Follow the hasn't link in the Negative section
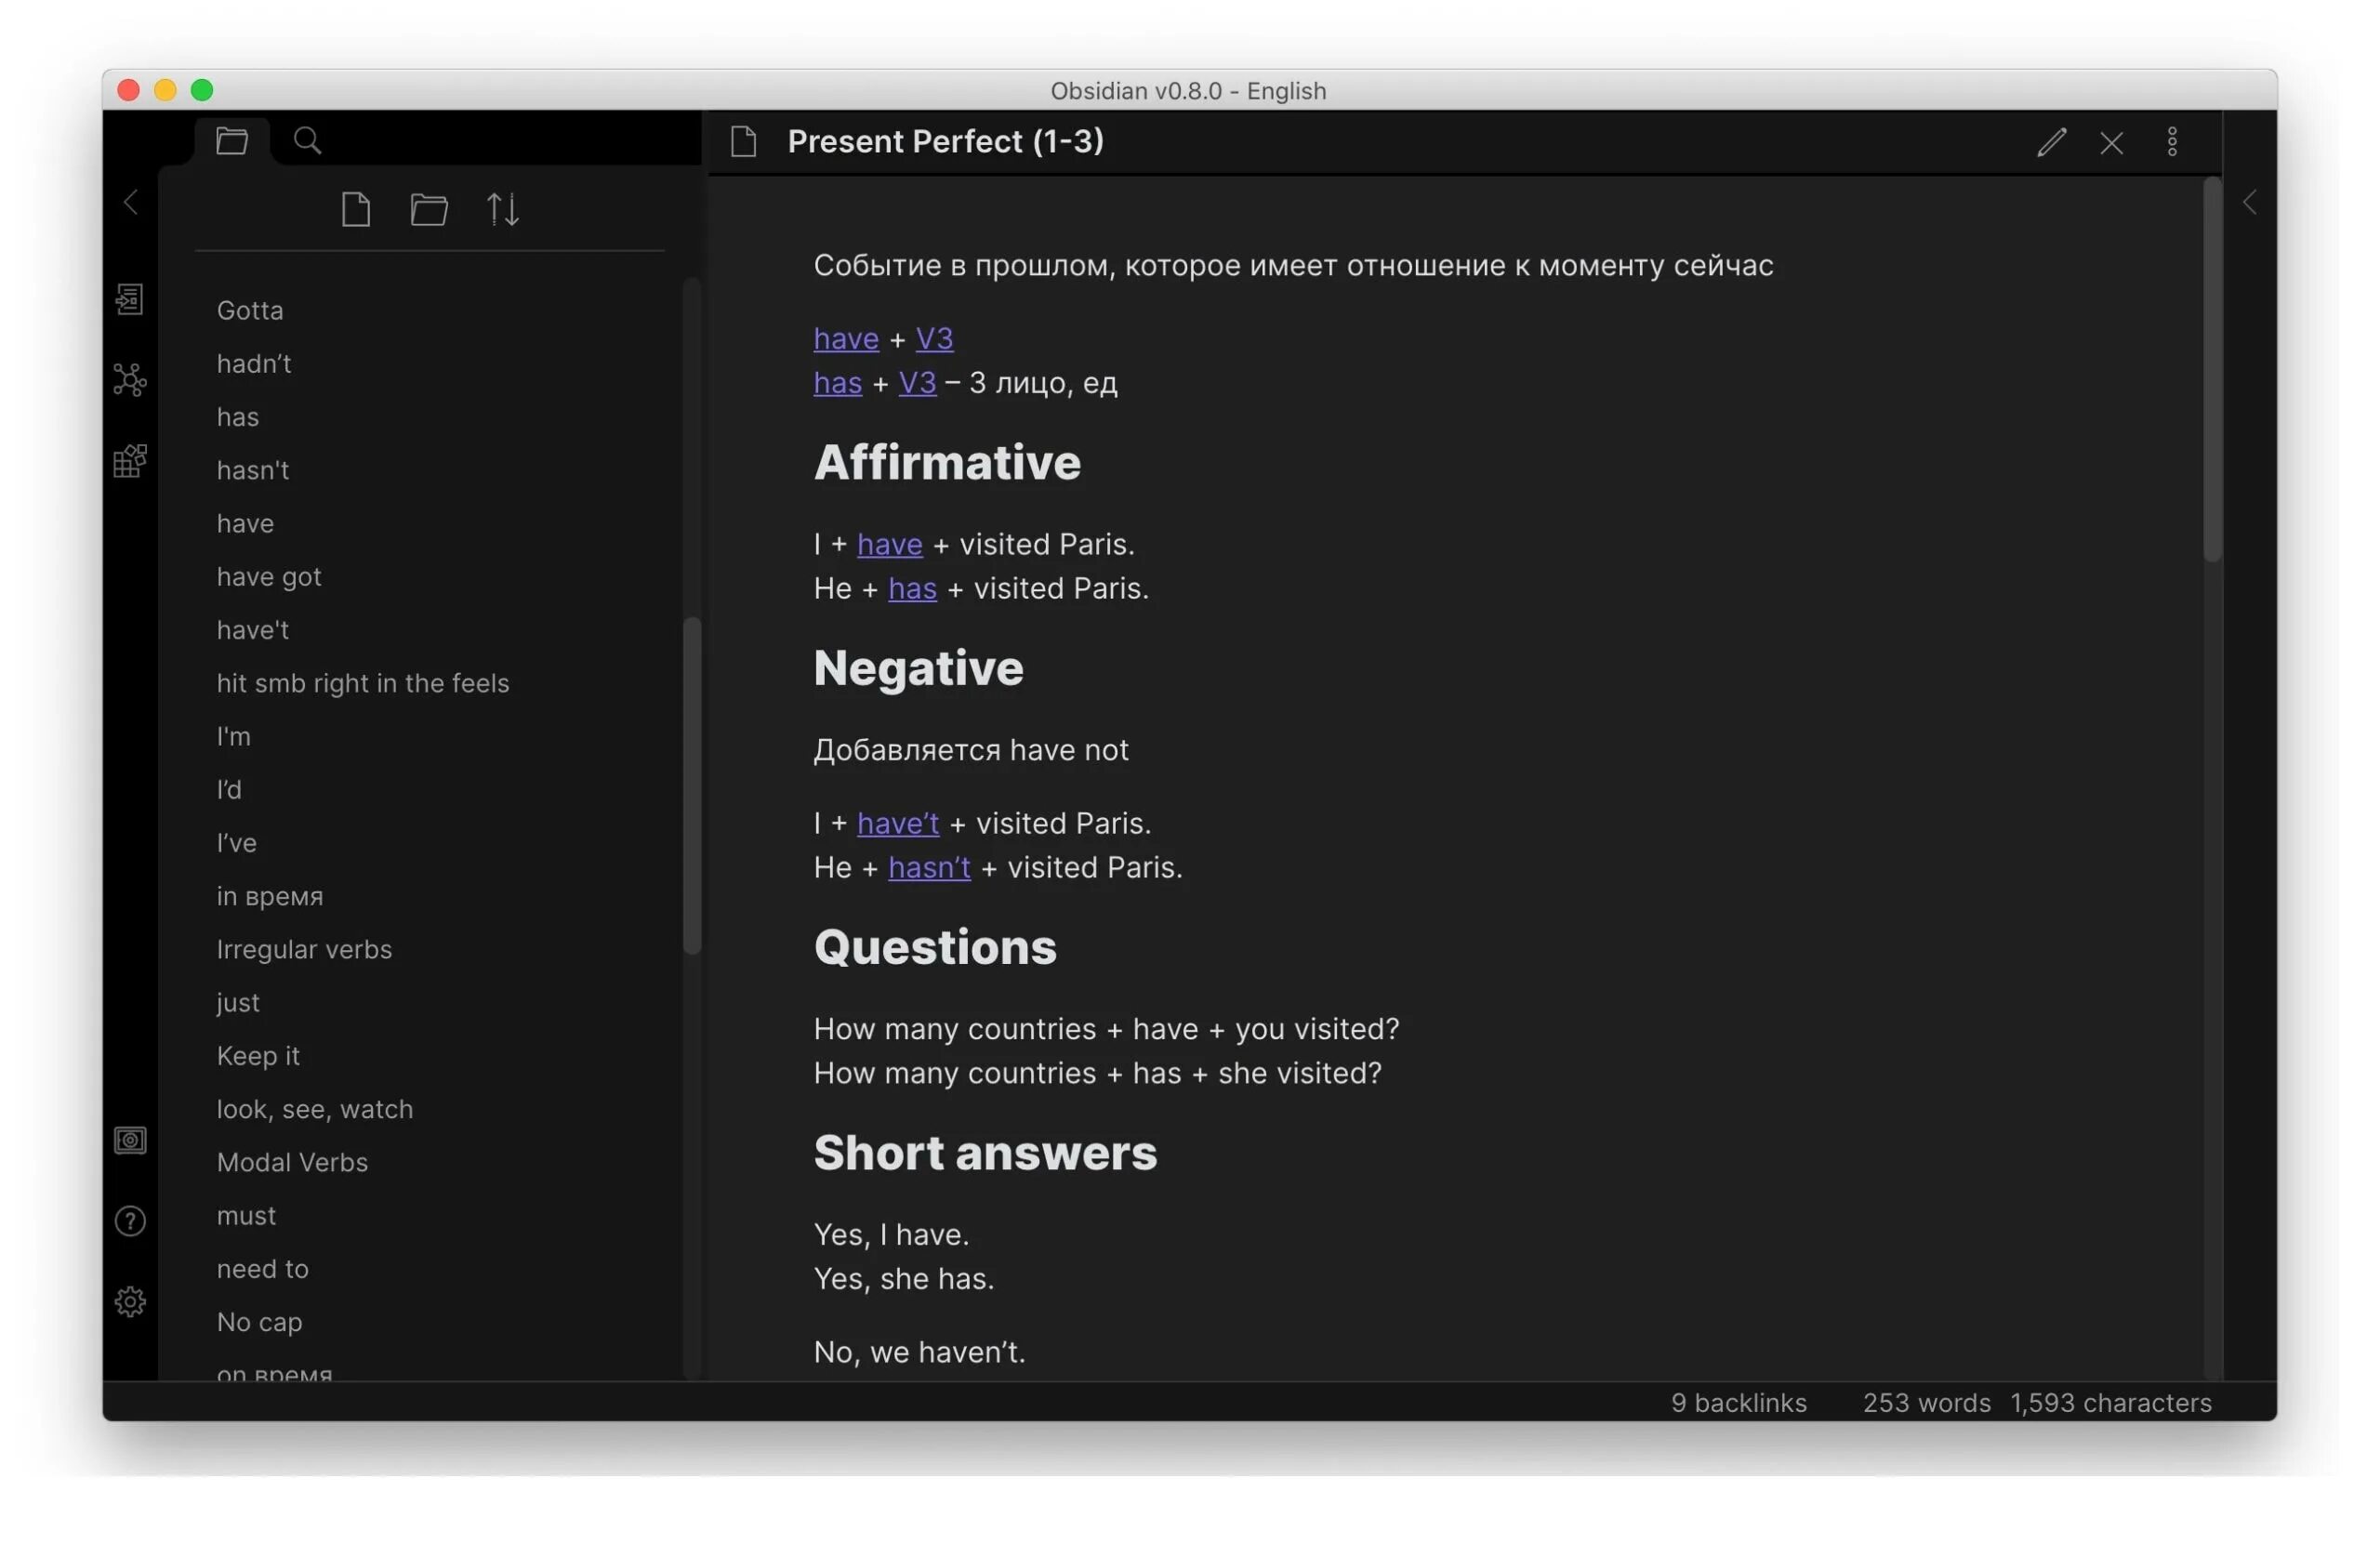Image resolution: width=2380 pixels, height=1557 pixels. pos(929,868)
